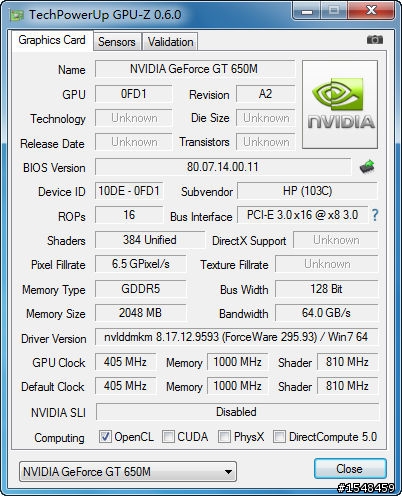The height and width of the screenshot is (496, 402).
Task: Click Default Clock row Shader 810 MHz
Action: [347, 386]
